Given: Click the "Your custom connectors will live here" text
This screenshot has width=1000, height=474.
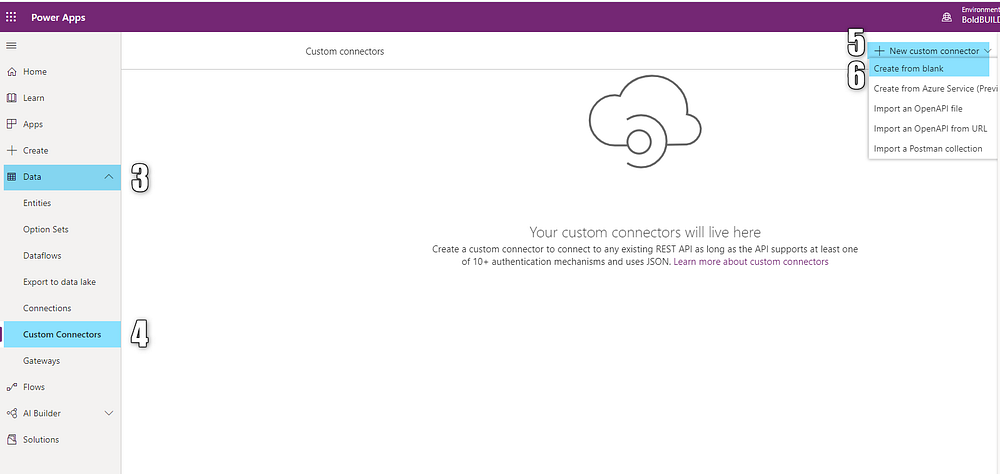Looking at the screenshot, I should click(645, 232).
